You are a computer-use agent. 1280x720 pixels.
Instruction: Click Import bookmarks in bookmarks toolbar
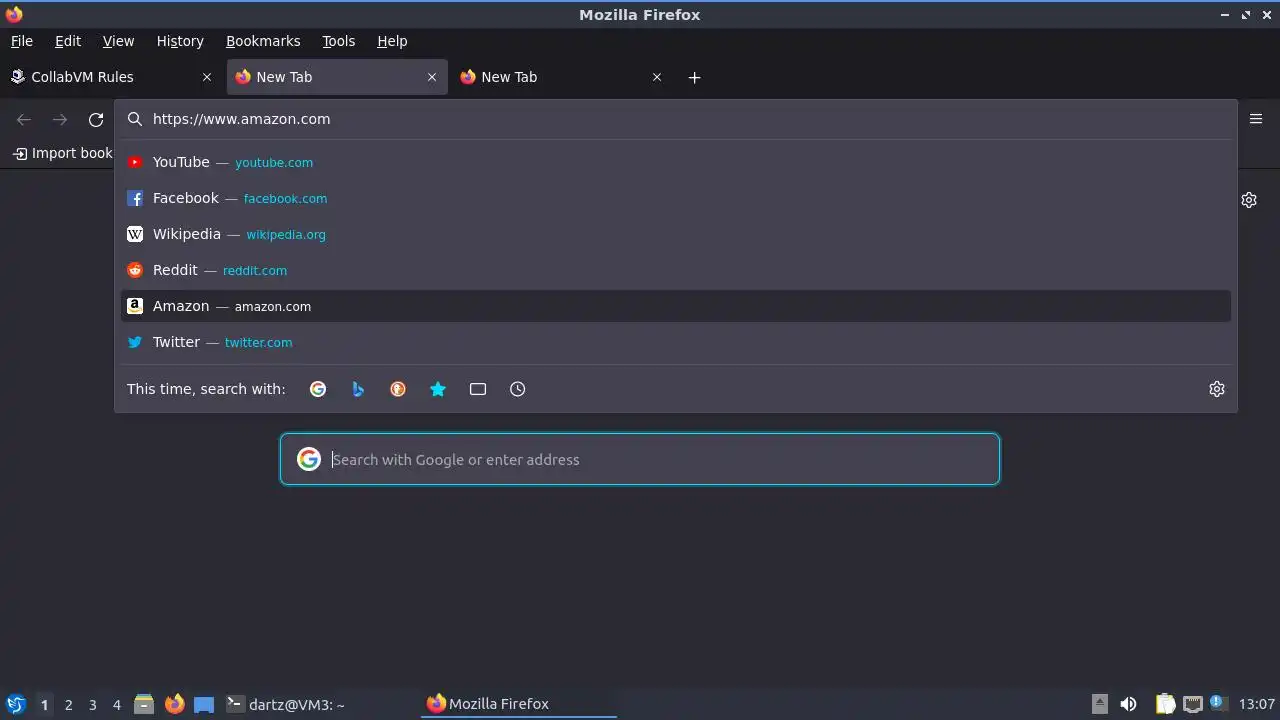(x=63, y=153)
